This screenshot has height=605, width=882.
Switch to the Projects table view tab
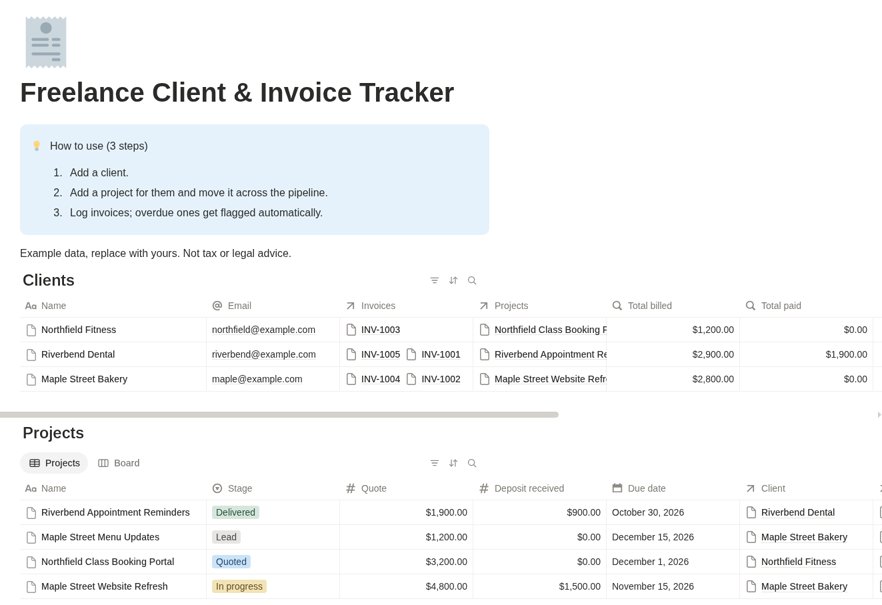(55, 463)
